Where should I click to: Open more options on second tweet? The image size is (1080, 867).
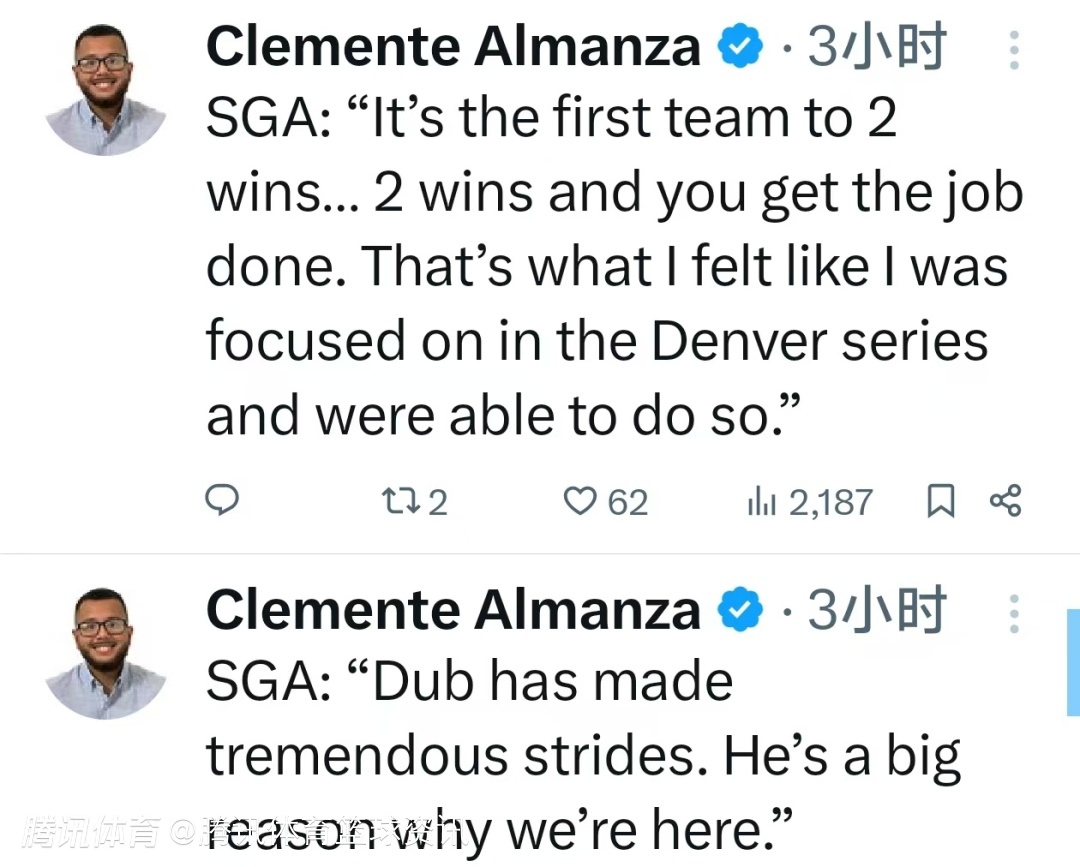click(1013, 612)
